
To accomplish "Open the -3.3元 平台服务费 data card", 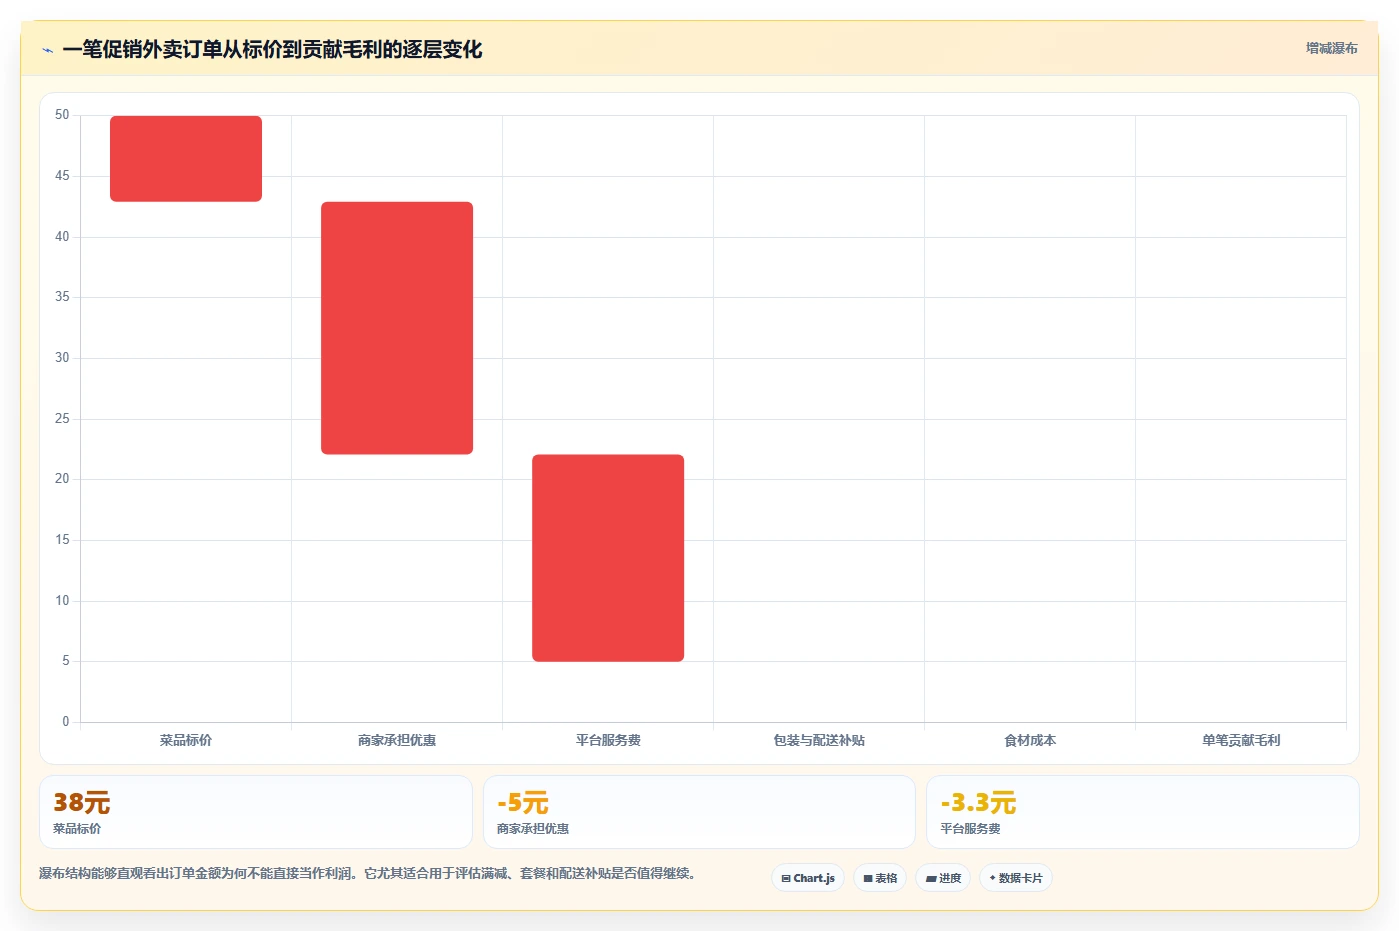I will coord(1143,812).
